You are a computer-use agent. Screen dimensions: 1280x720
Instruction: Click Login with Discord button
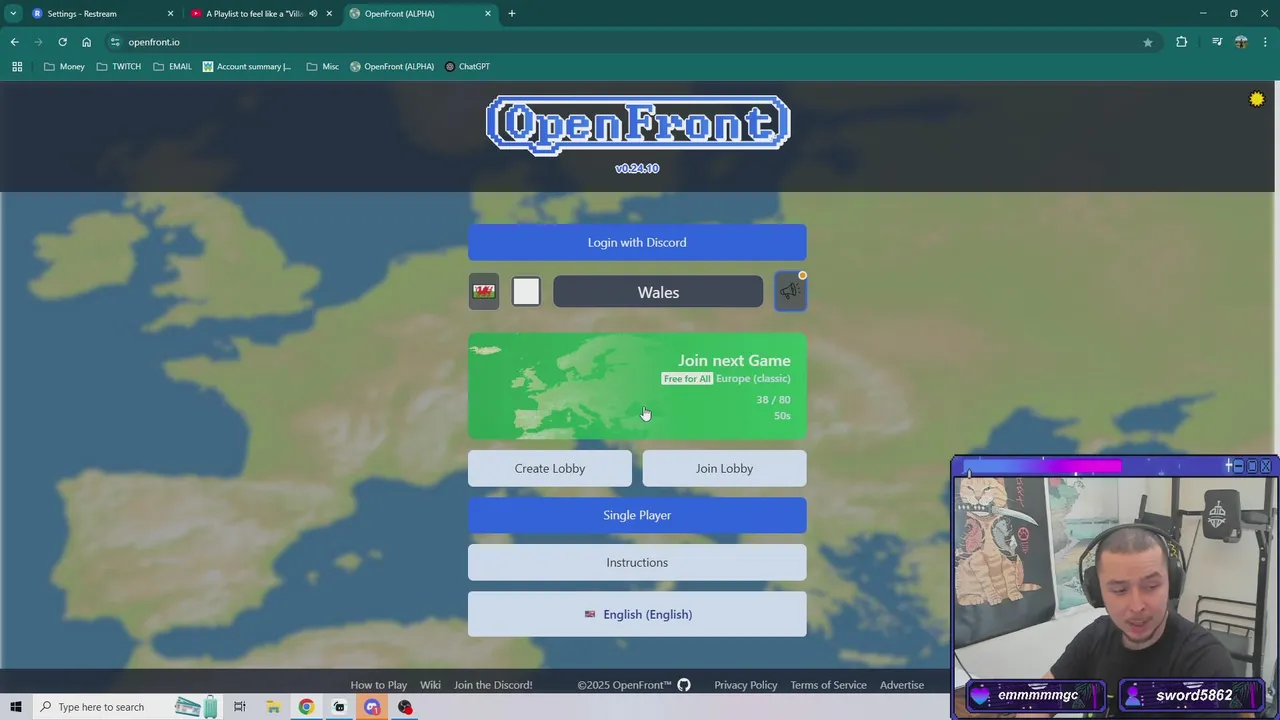637,242
